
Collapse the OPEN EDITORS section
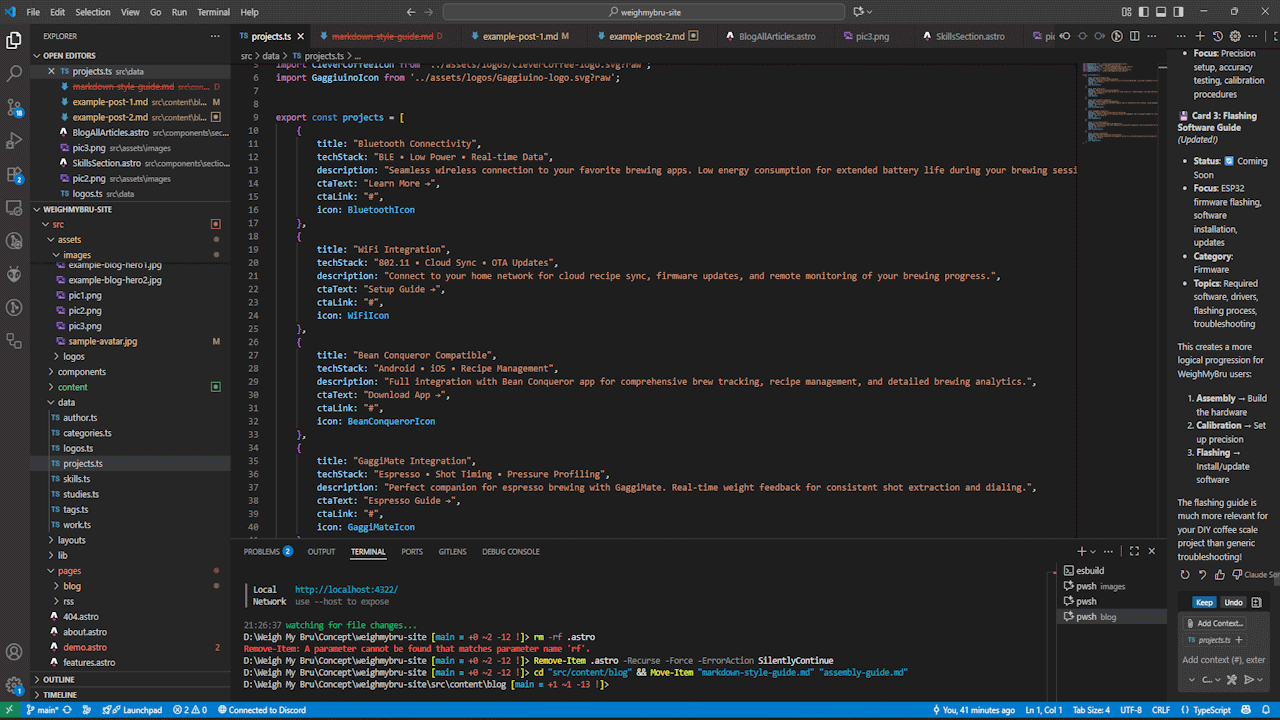click(69, 56)
